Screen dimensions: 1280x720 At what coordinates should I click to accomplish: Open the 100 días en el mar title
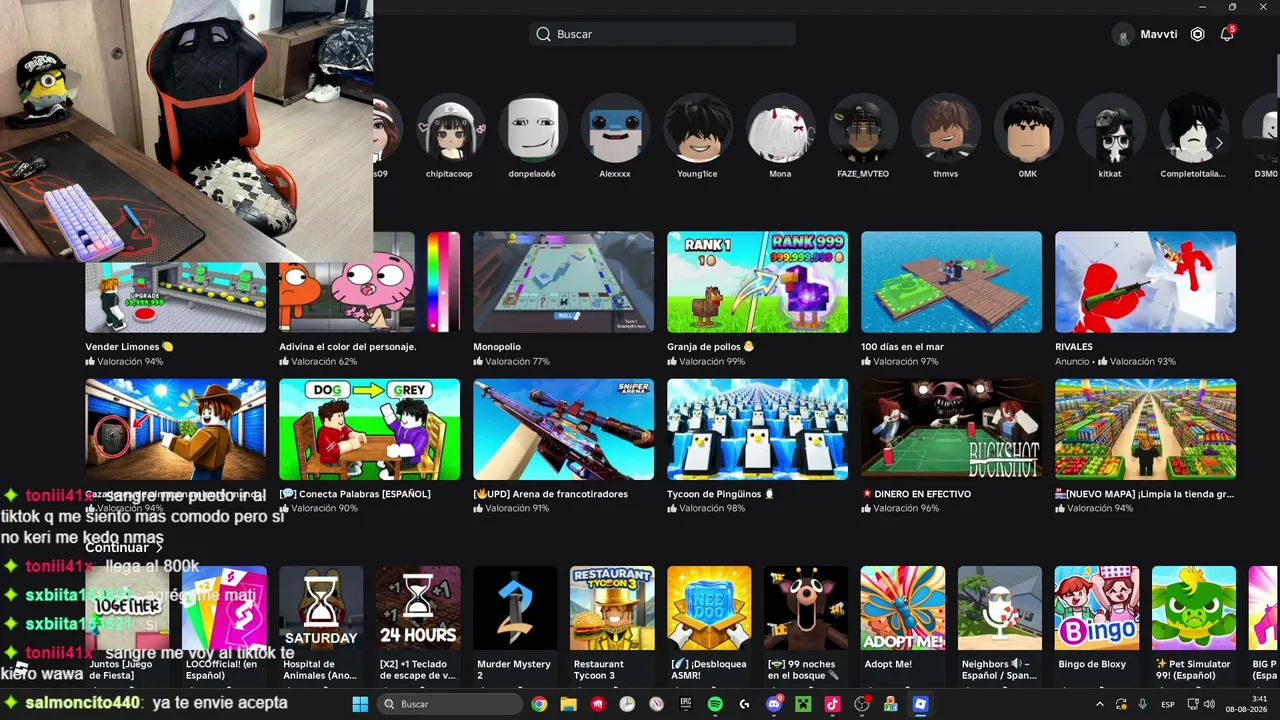coord(902,347)
